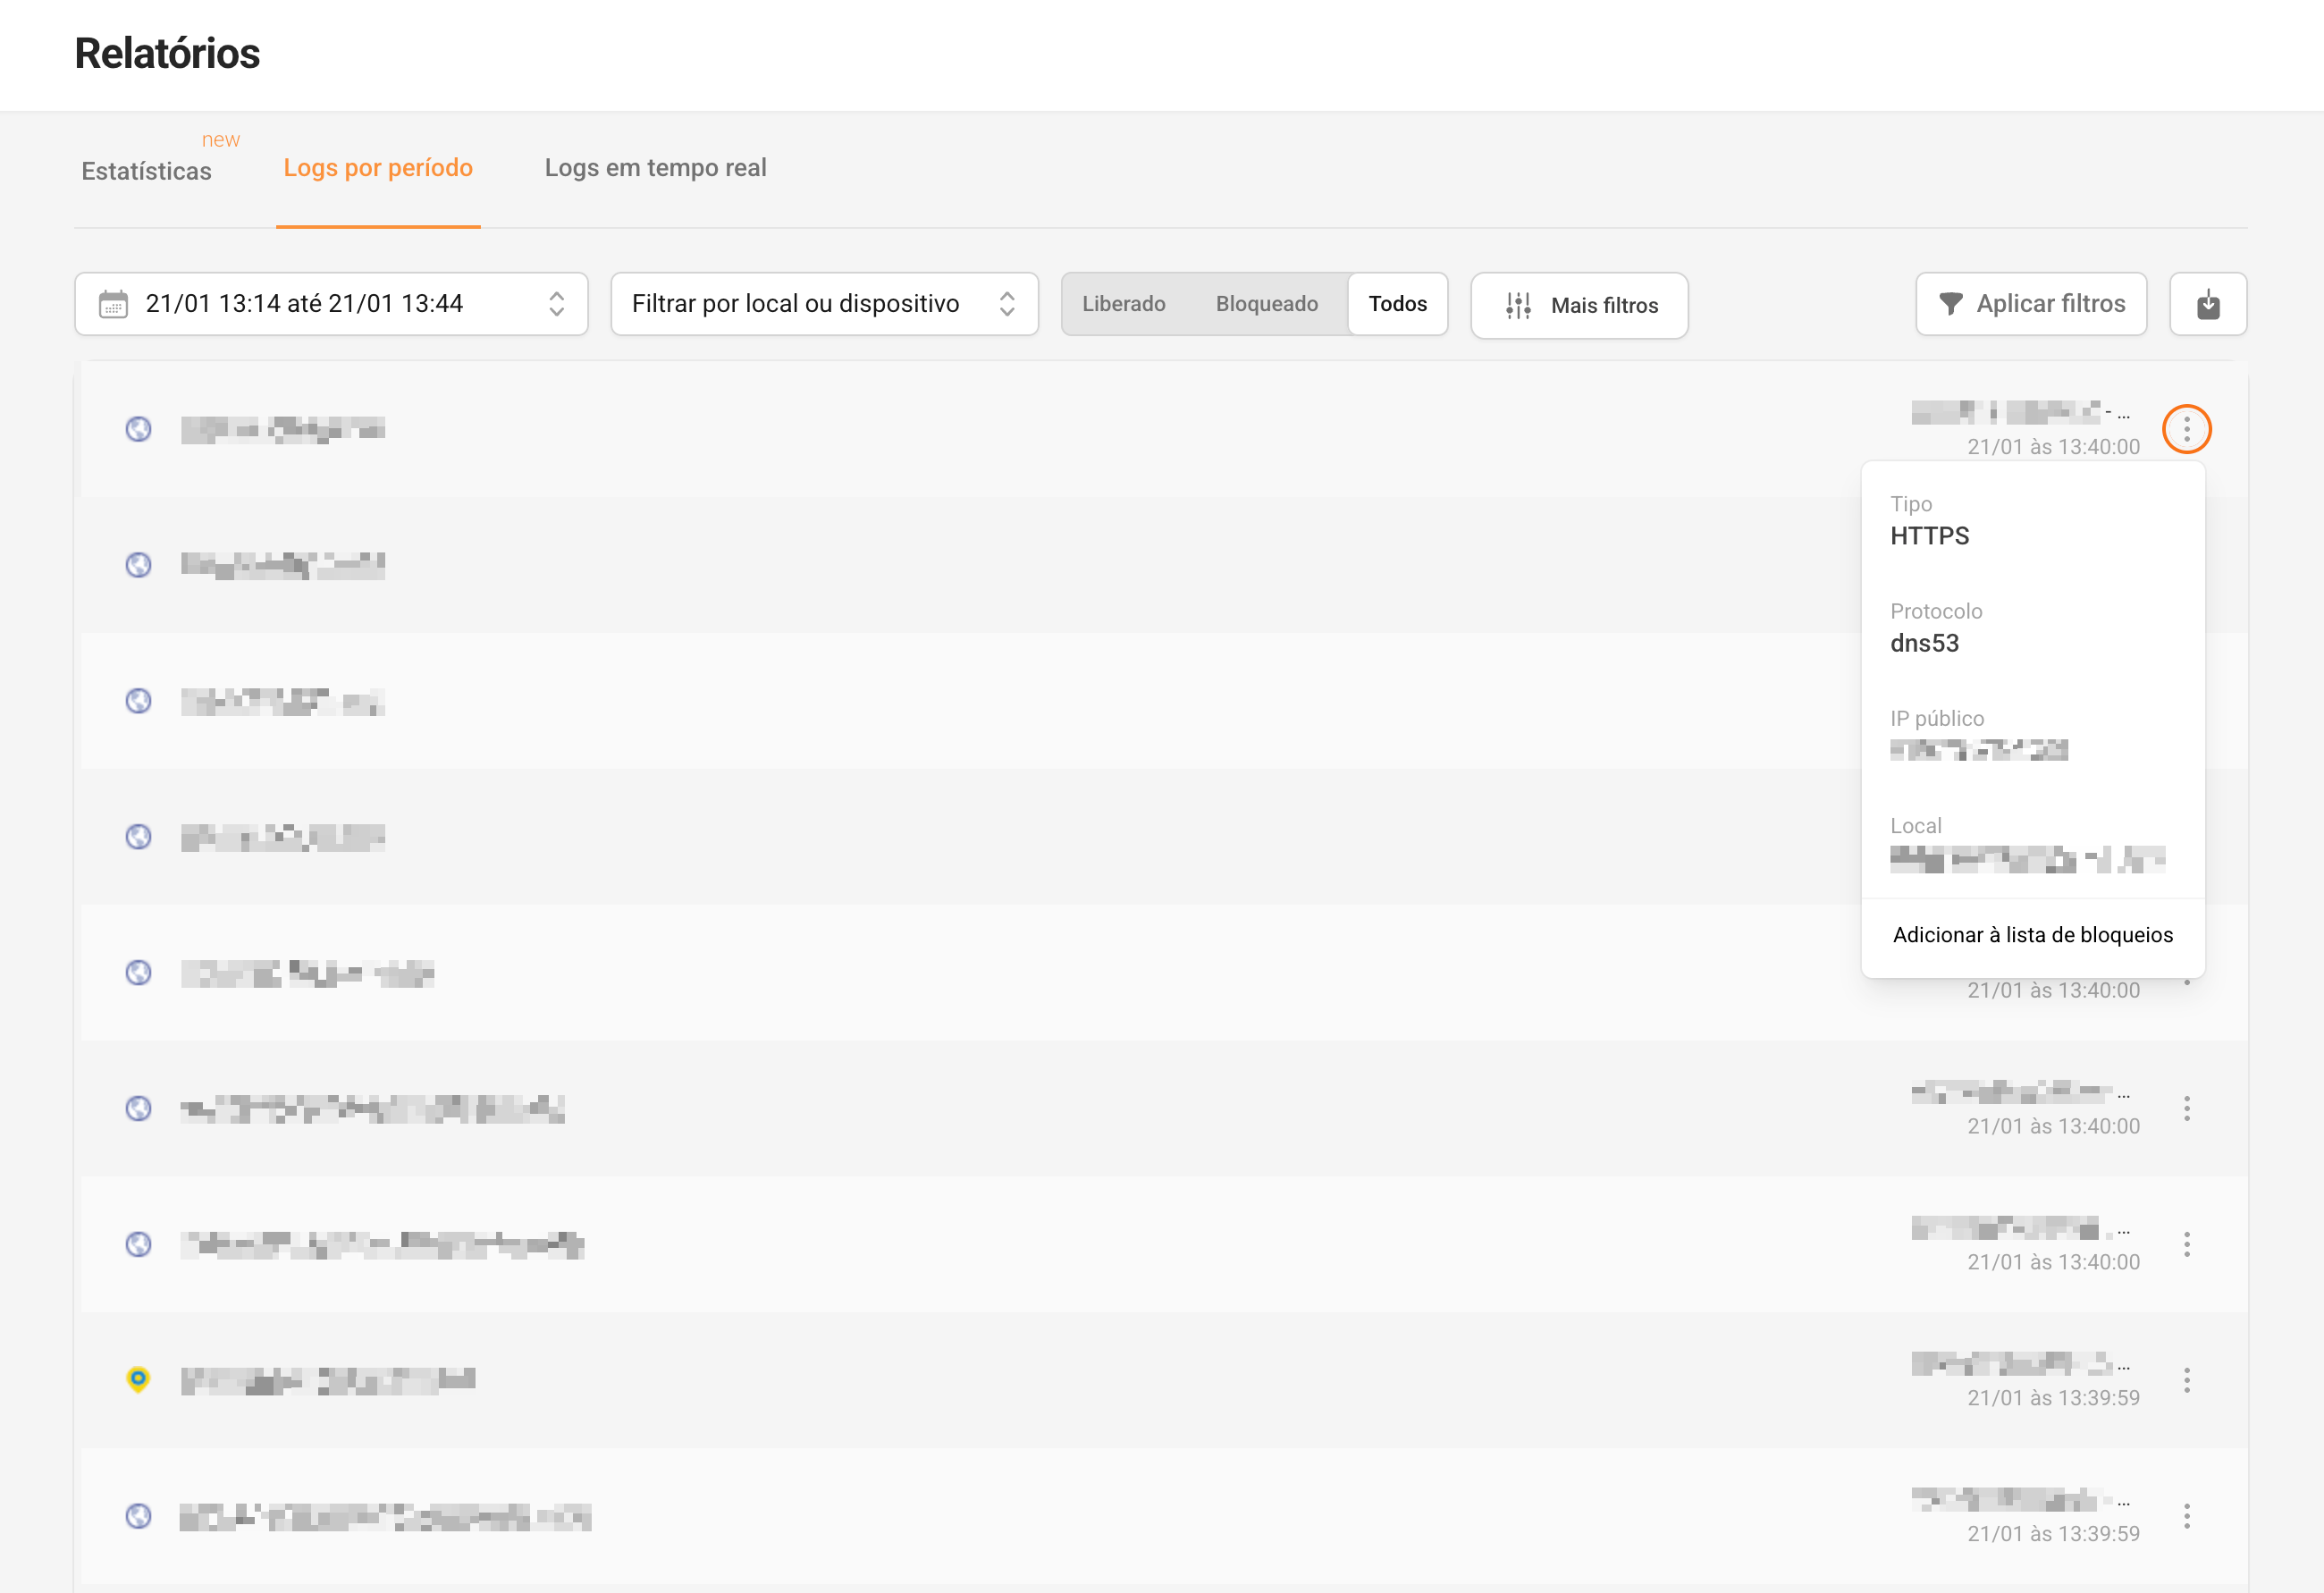2324x1593 pixels.
Task: Click the globe icon of first log entry
Action: (x=138, y=429)
